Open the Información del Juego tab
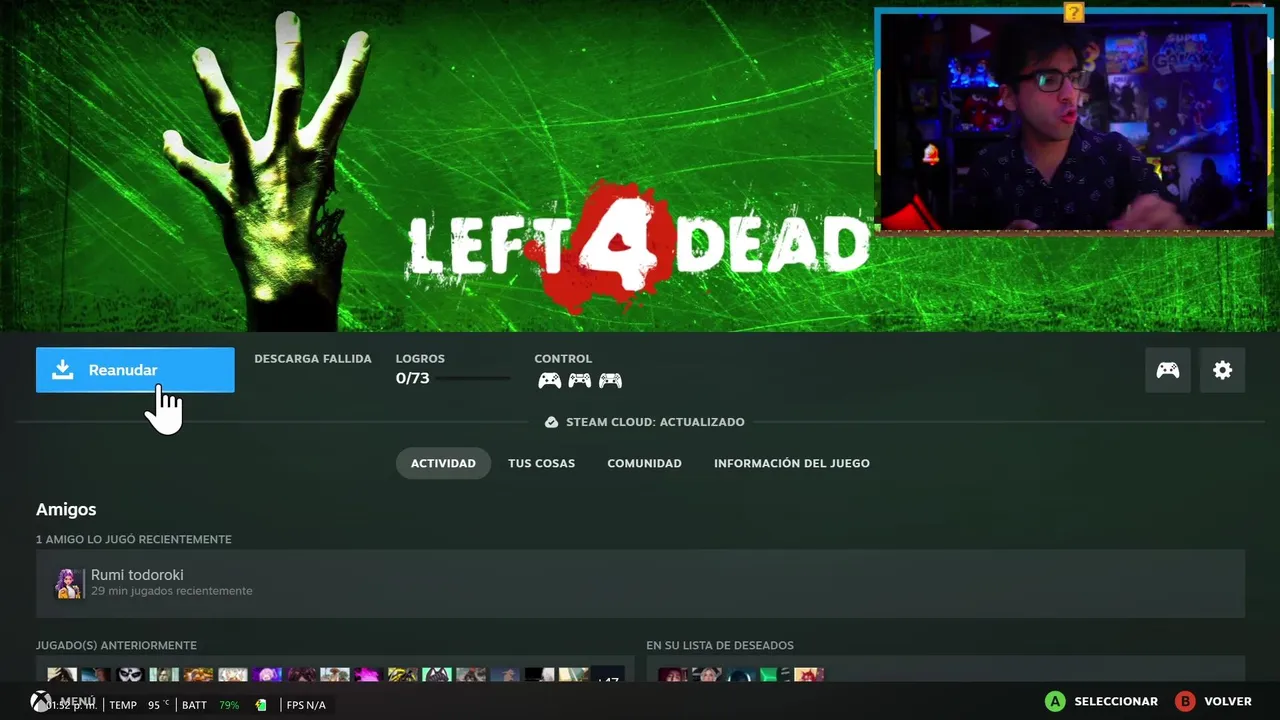 point(791,463)
